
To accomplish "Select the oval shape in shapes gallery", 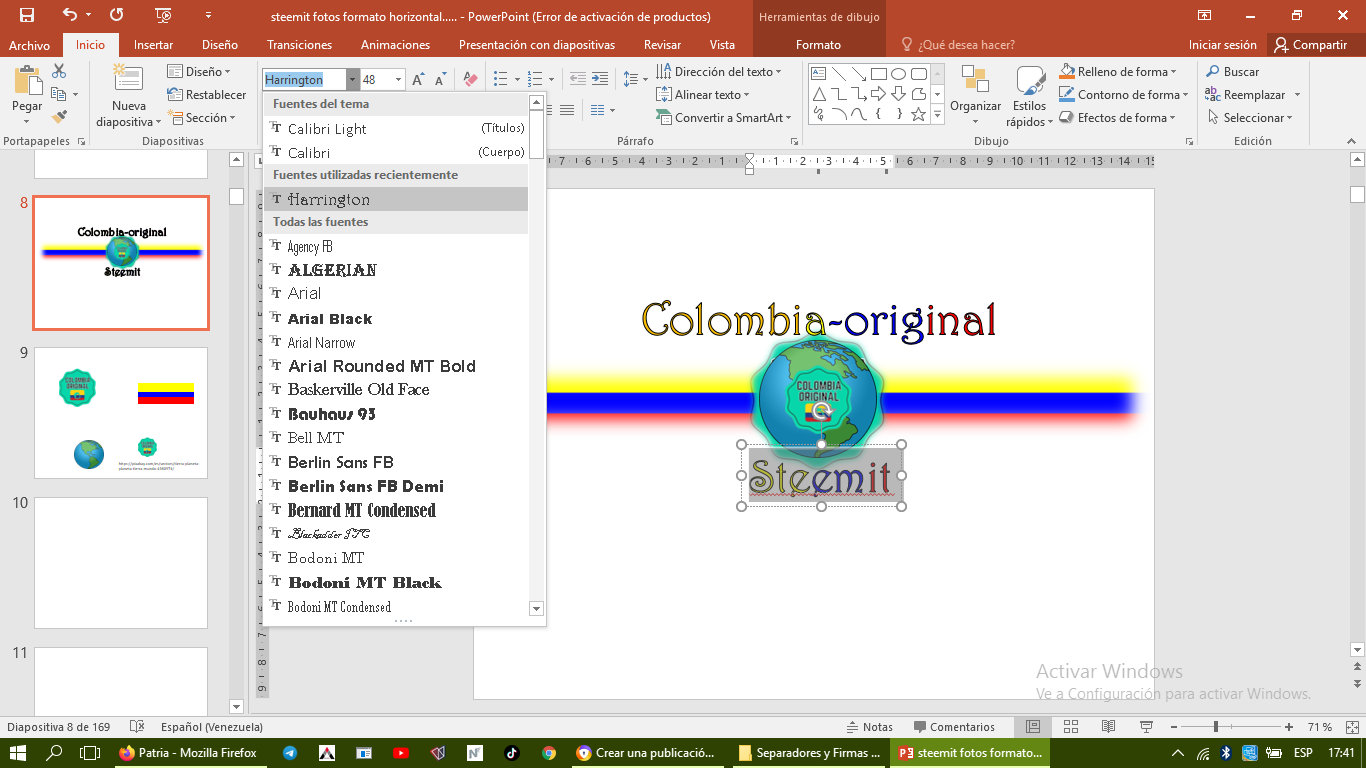I will point(898,74).
